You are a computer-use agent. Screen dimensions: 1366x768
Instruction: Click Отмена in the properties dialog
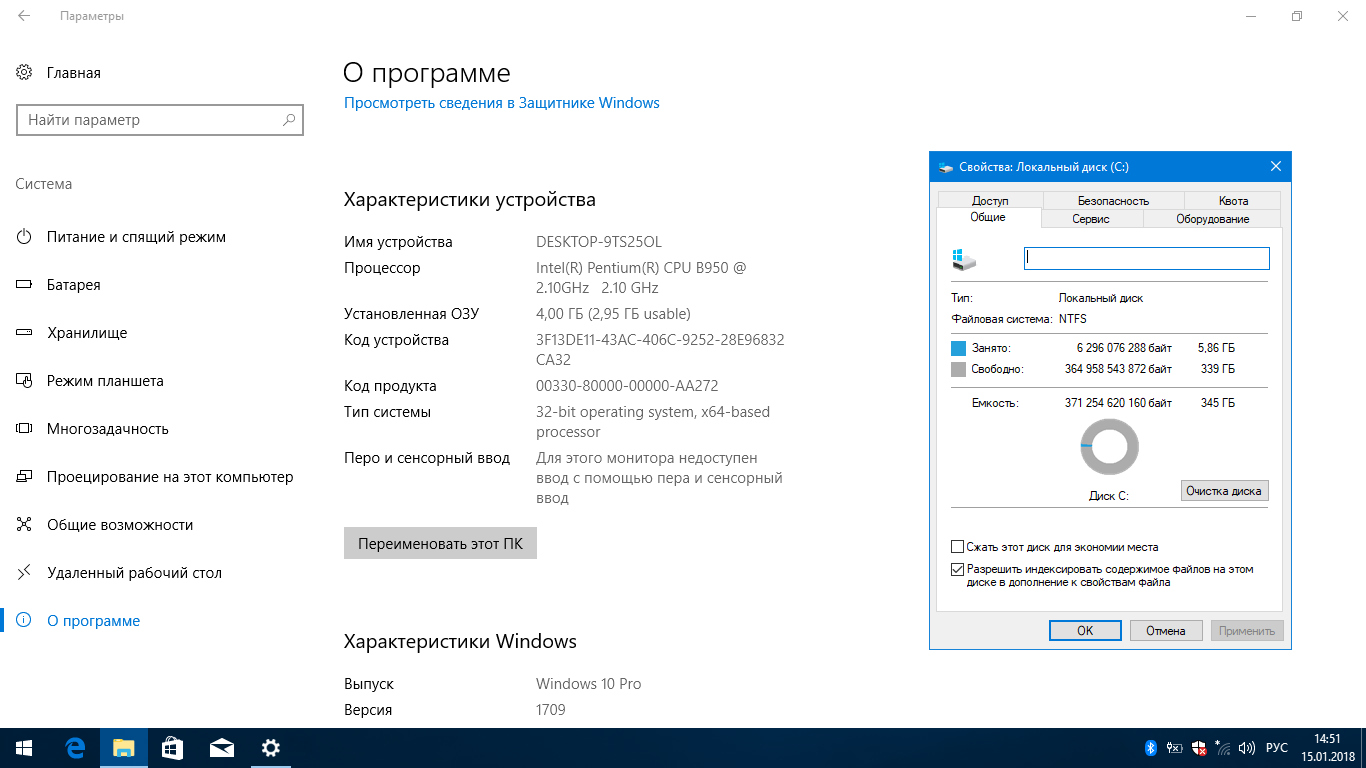point(1166,631)
